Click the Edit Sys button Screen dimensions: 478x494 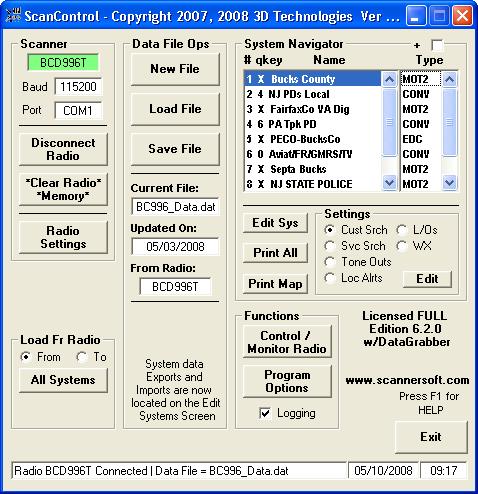click(x=275, y=223)
